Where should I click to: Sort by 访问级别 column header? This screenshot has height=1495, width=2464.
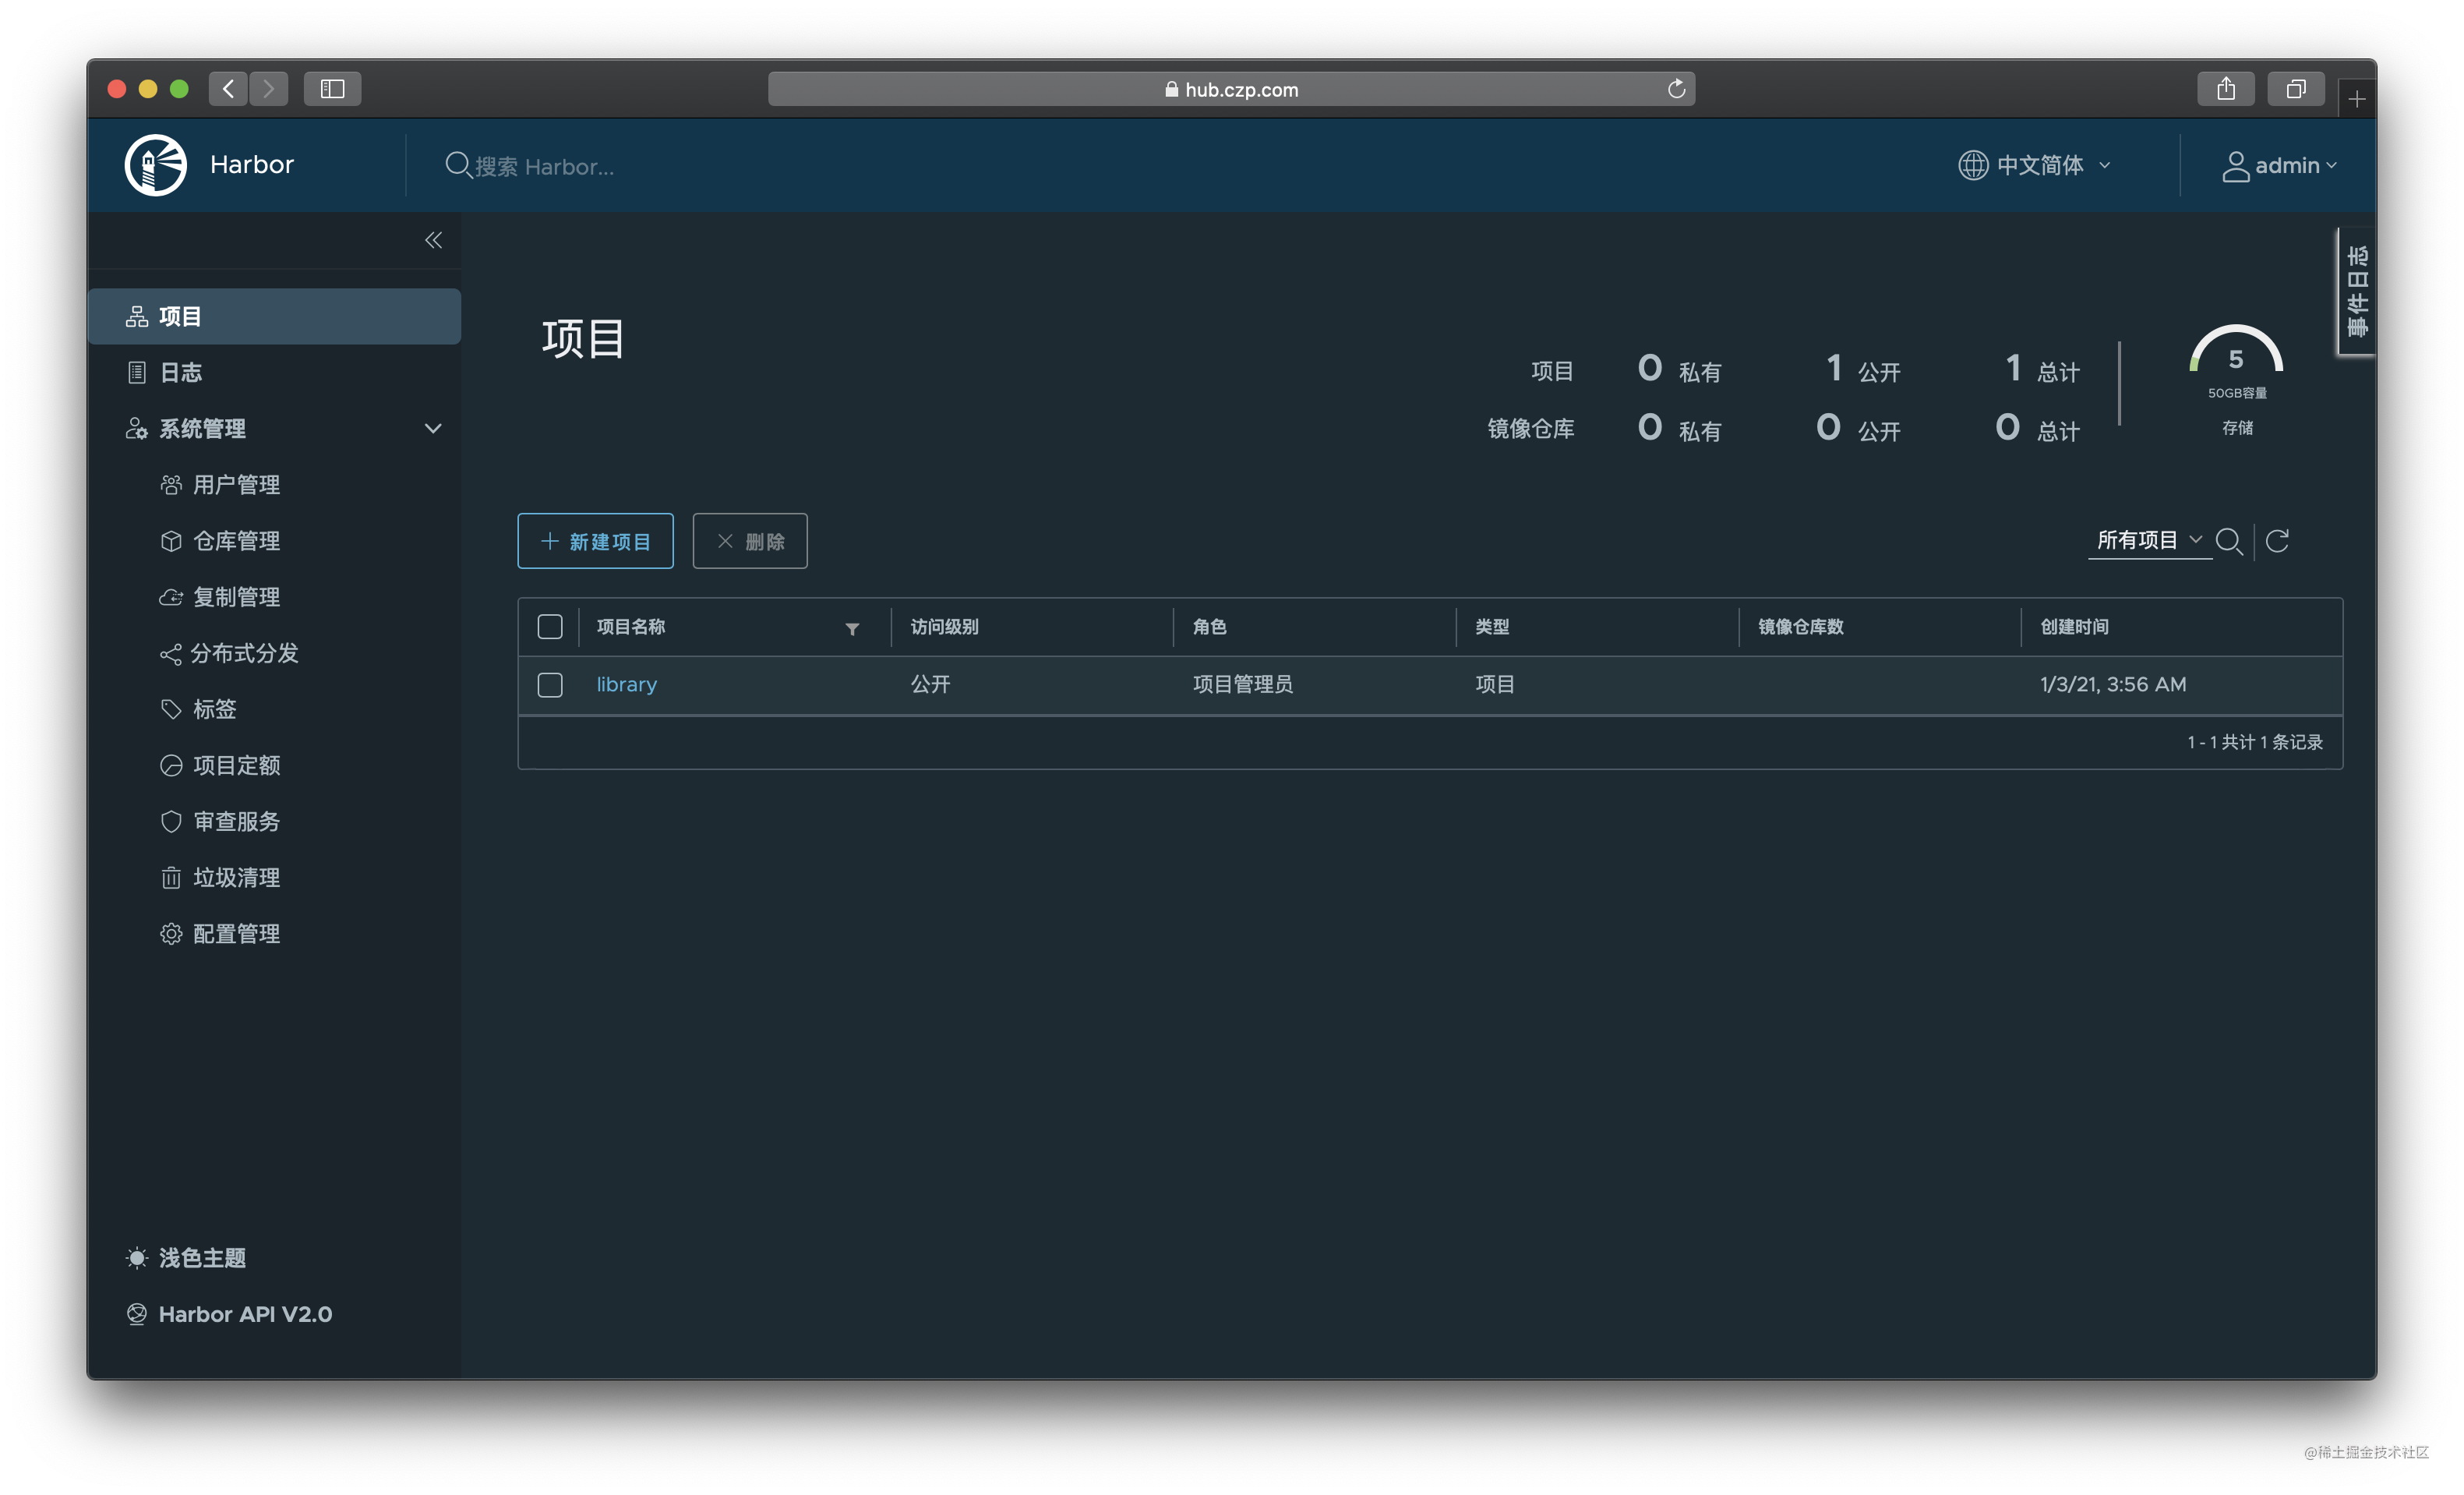944,626
